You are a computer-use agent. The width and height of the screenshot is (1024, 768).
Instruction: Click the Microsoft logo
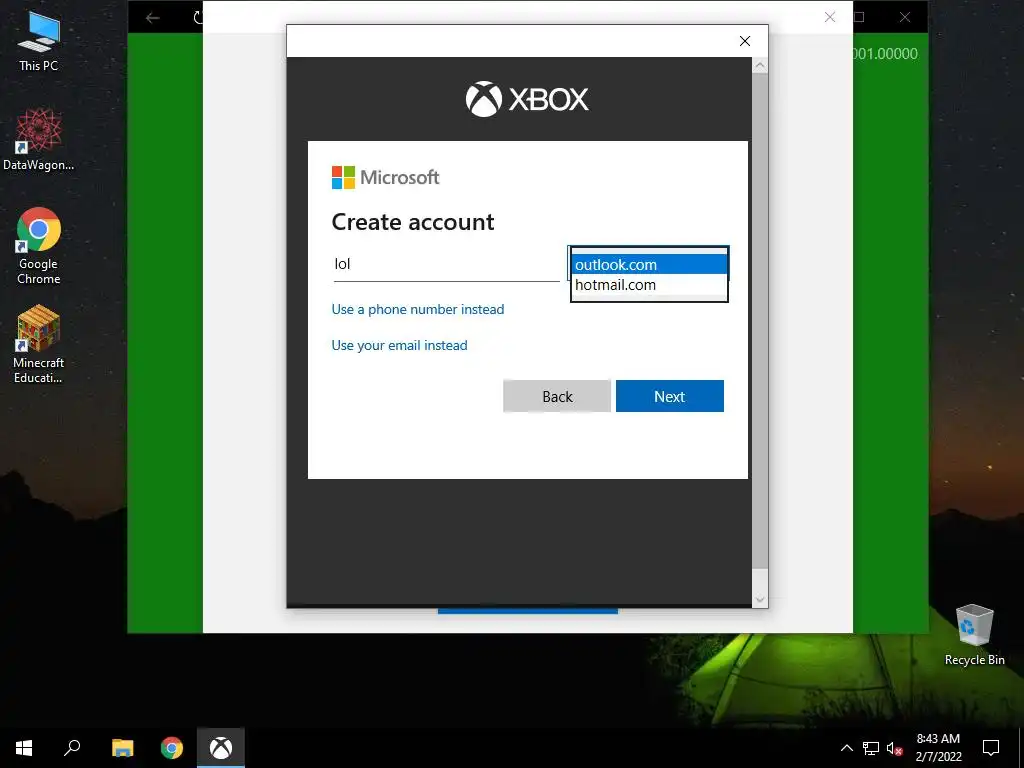385,177
